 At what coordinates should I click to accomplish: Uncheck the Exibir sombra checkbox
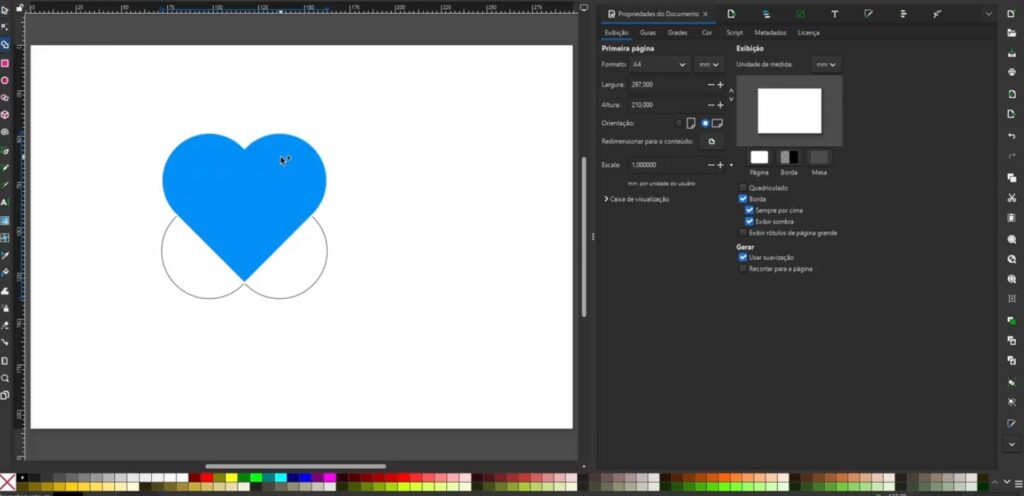749,221
